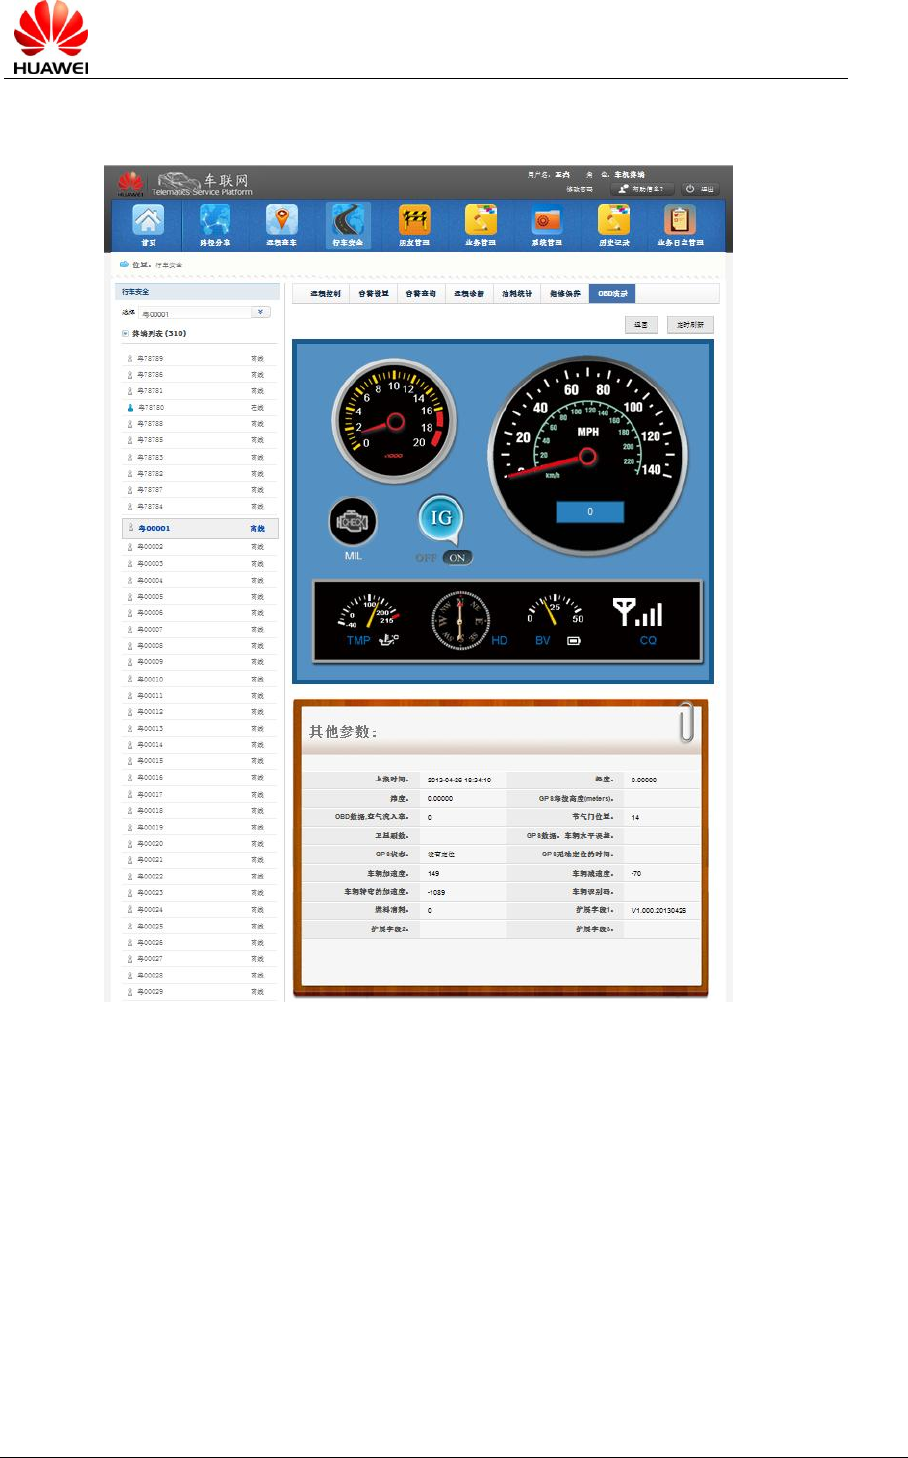
Task: Click the power logout button
Action: (x=701, y=189)
